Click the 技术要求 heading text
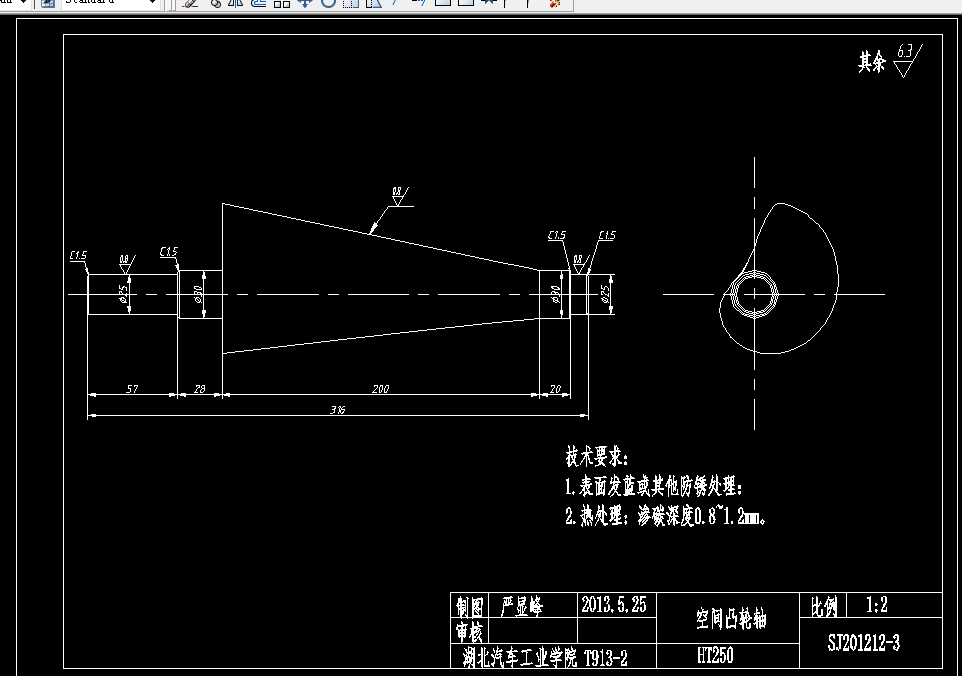 tap(596, 457)
